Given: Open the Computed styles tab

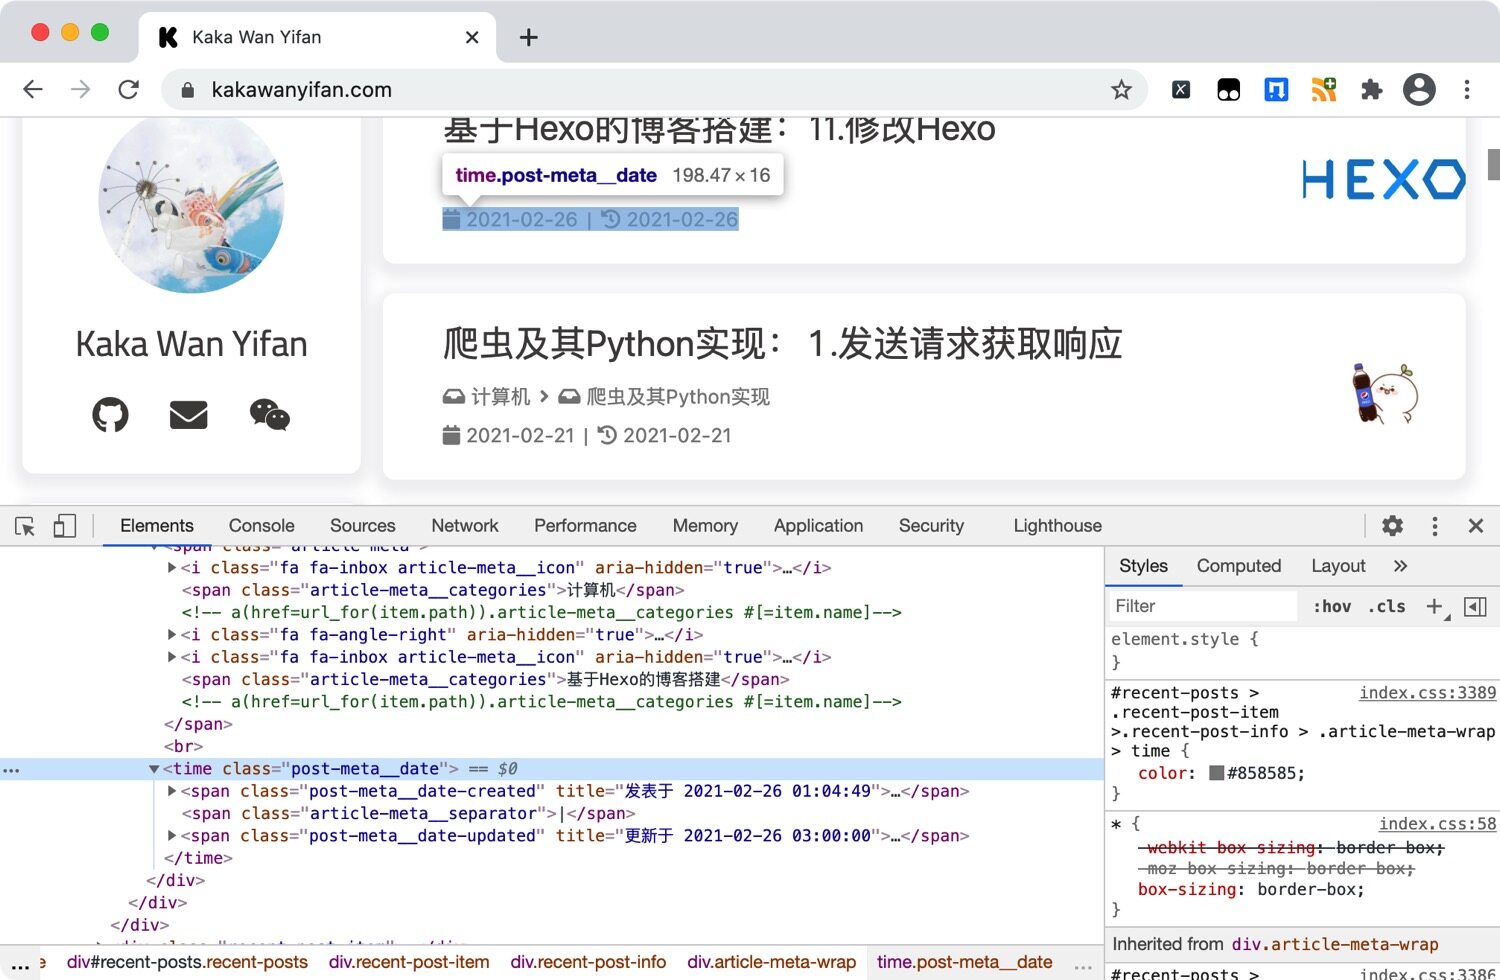Looking at the screenshot, I should (x=1238, y=566).
